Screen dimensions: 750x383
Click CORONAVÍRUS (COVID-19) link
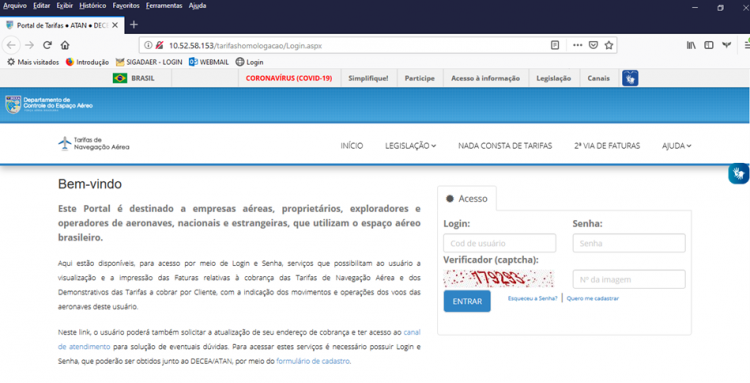click(x=289, y=78)
